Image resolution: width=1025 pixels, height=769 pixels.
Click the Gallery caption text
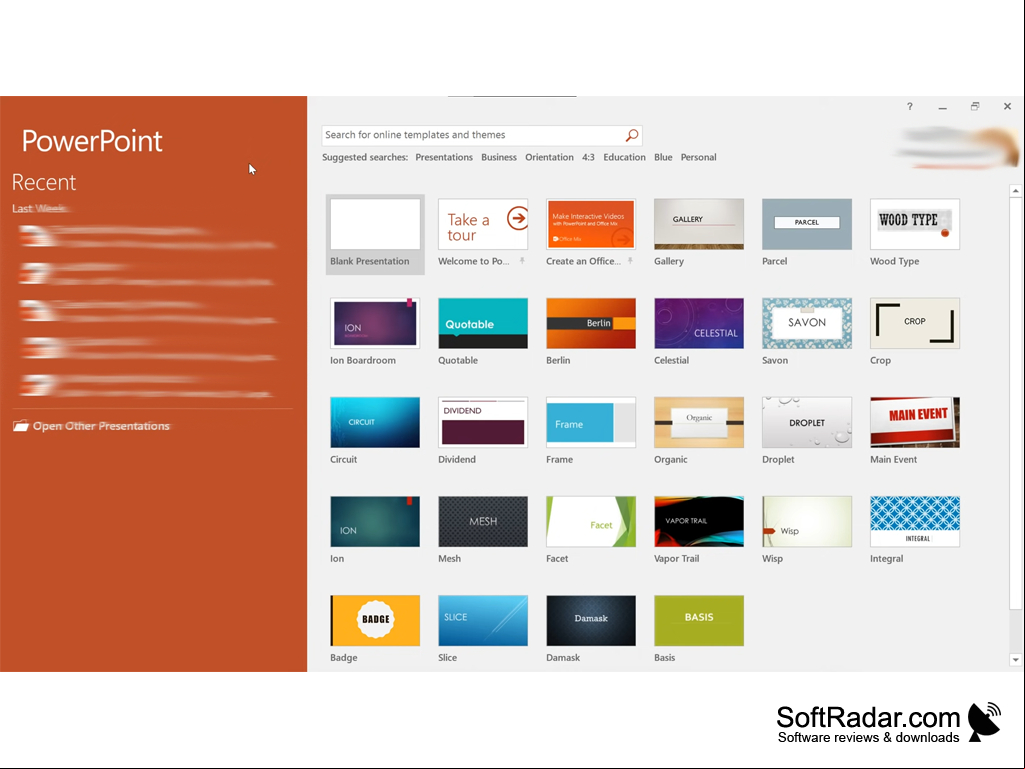[669, 261]
